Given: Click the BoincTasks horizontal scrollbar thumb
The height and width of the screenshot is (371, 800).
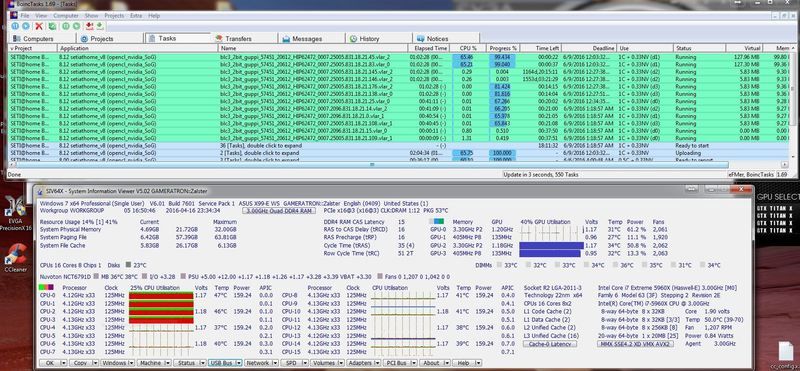Looking at the screenshot, I should [372, 165].
